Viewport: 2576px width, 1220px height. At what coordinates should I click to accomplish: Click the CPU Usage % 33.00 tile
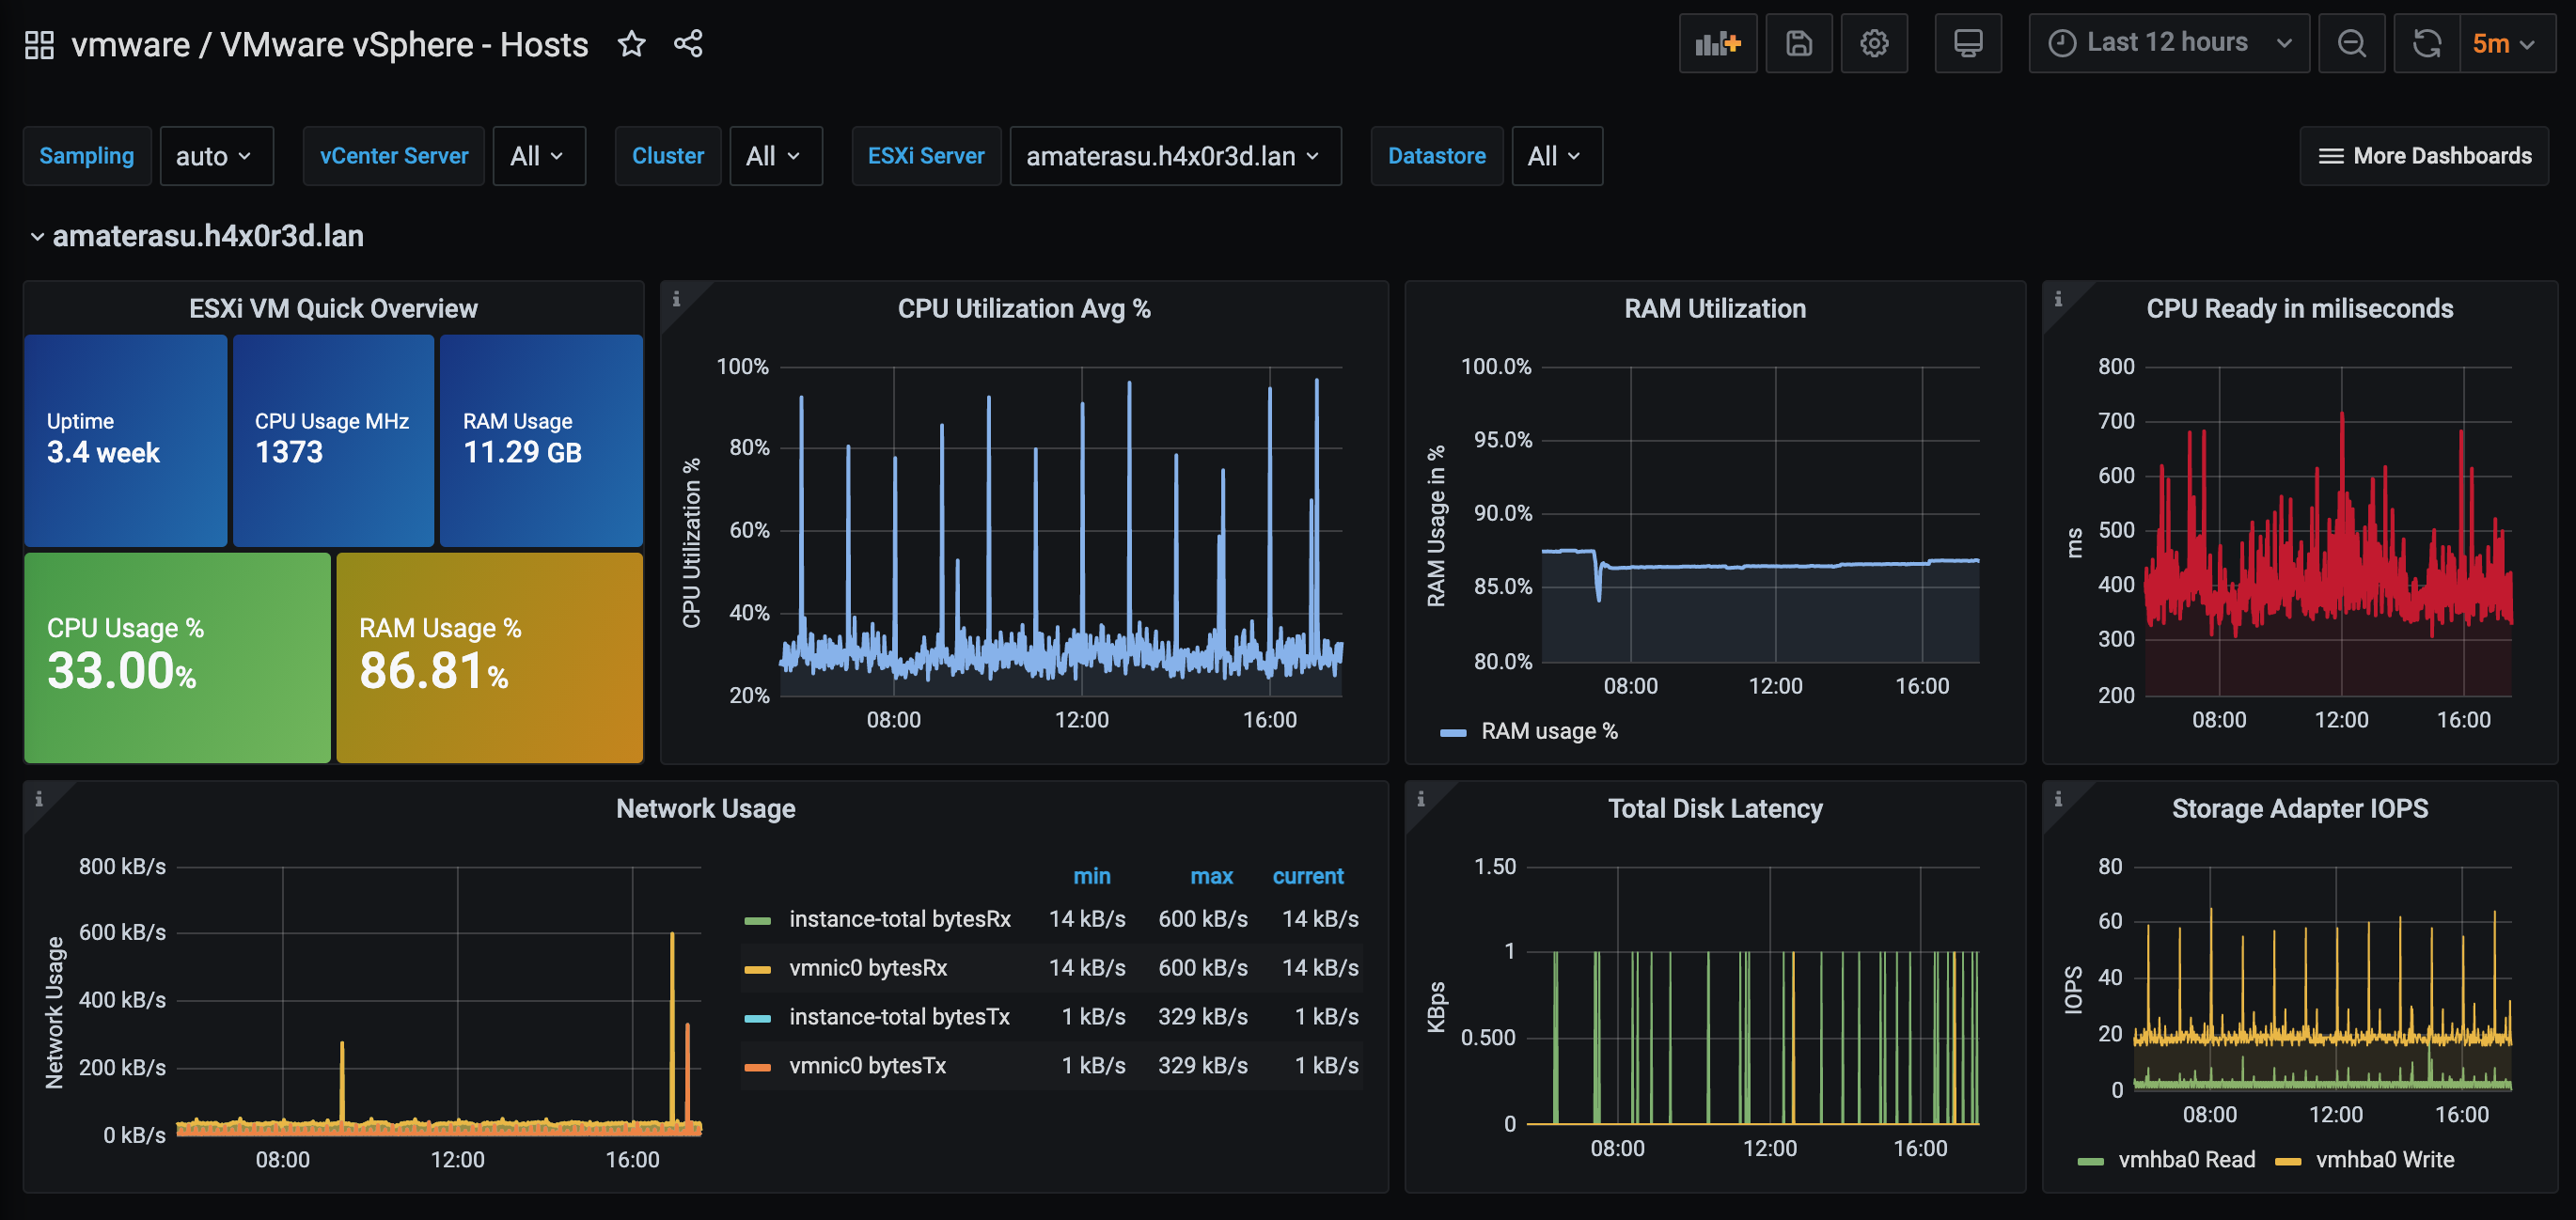click(177, 658)
